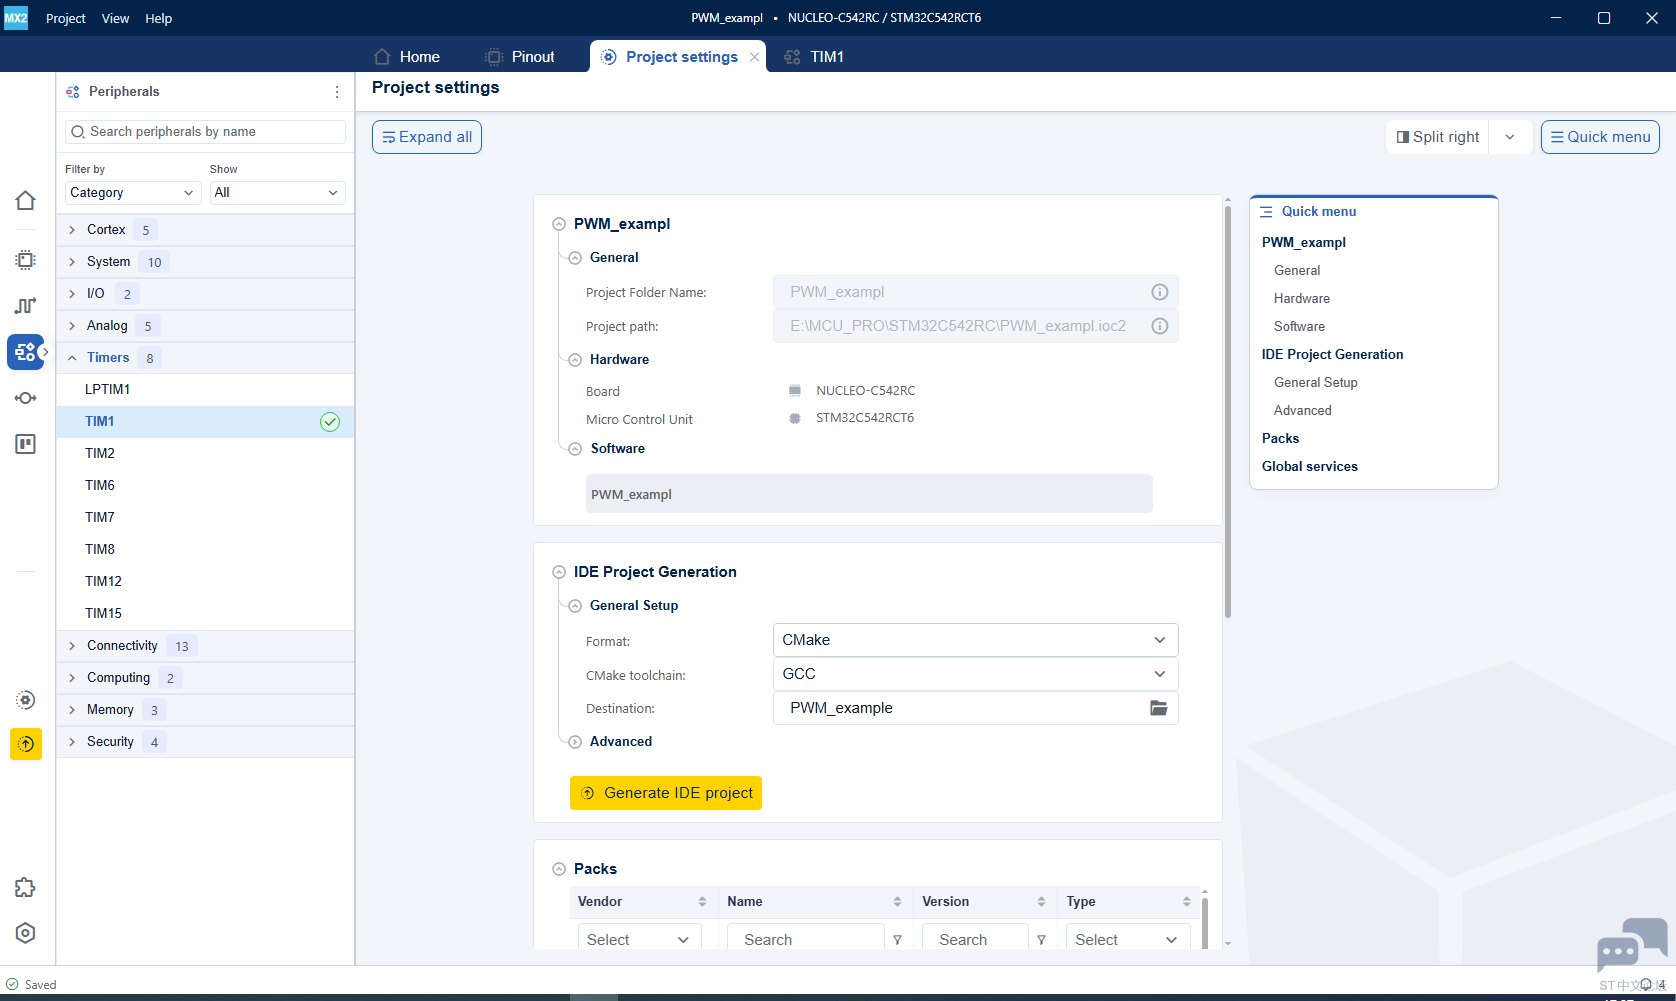This screenshot has height=1001, width=1676.
Task: Collapse the PWM_exampl section toggle
Action: point(559,224)
